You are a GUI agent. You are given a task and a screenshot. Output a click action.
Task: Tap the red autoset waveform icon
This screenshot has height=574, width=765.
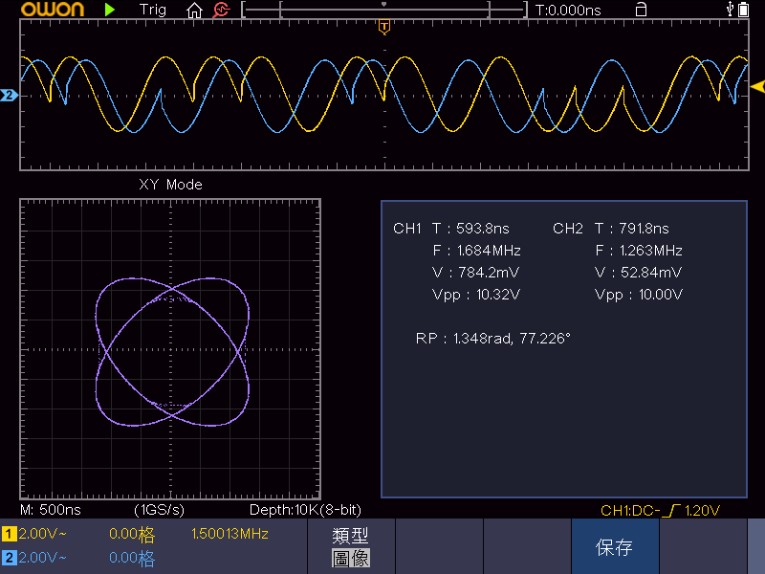(x=221, y=10)
